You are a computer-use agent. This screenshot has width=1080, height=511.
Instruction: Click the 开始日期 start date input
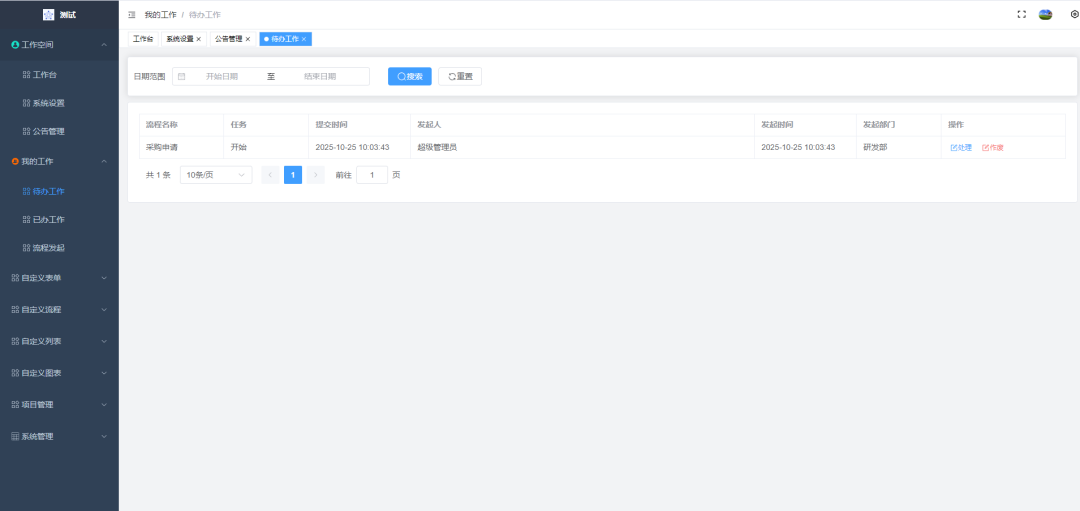(222, 76)
